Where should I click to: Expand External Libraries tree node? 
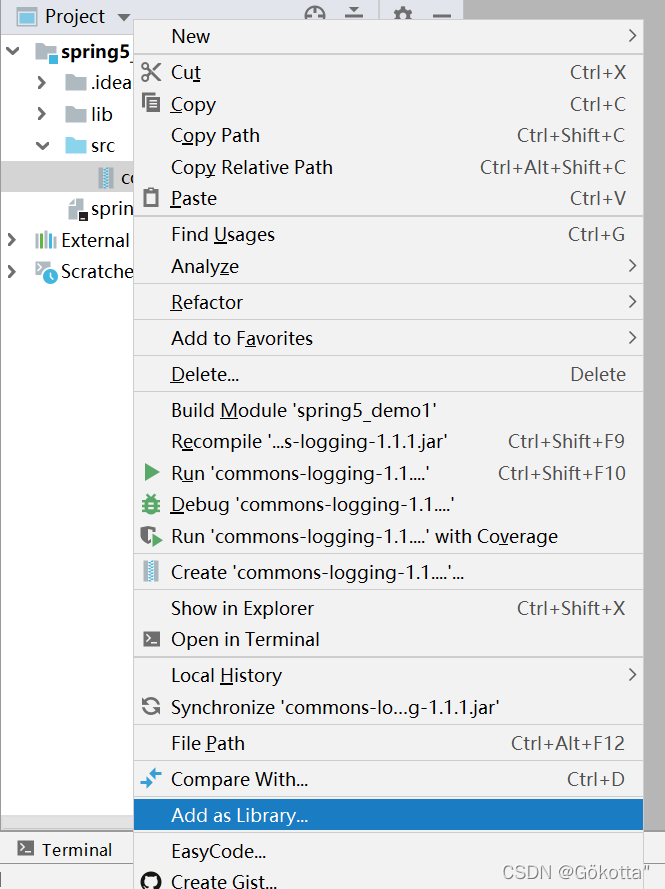12,240
